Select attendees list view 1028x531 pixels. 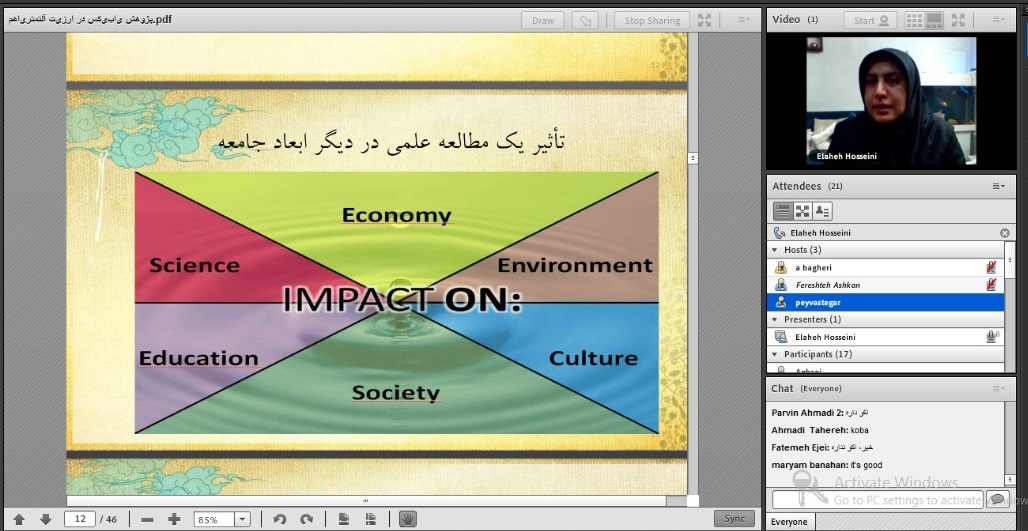click(783, 211)
